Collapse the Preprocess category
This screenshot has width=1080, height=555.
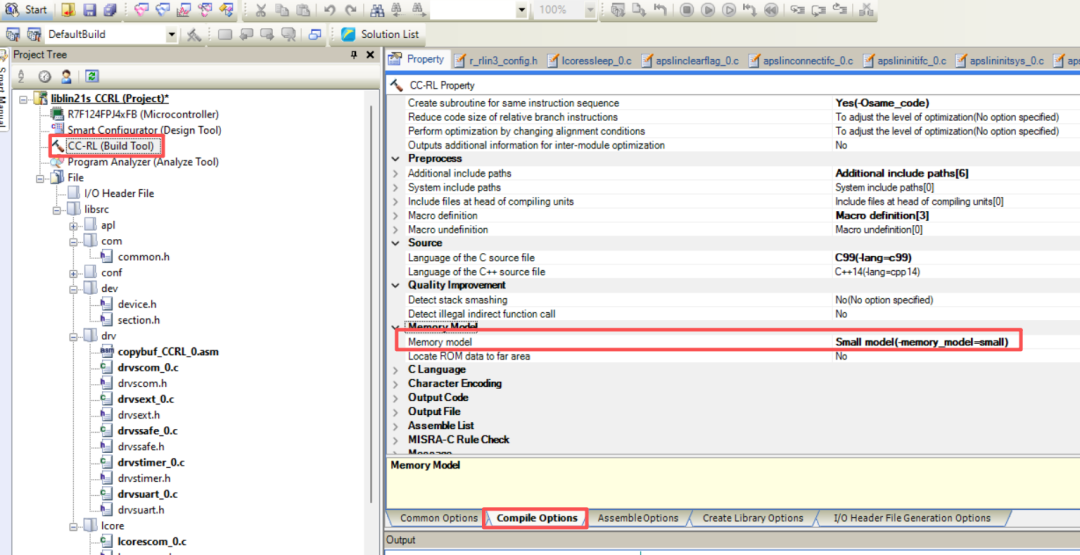click(x=395, y=159)
